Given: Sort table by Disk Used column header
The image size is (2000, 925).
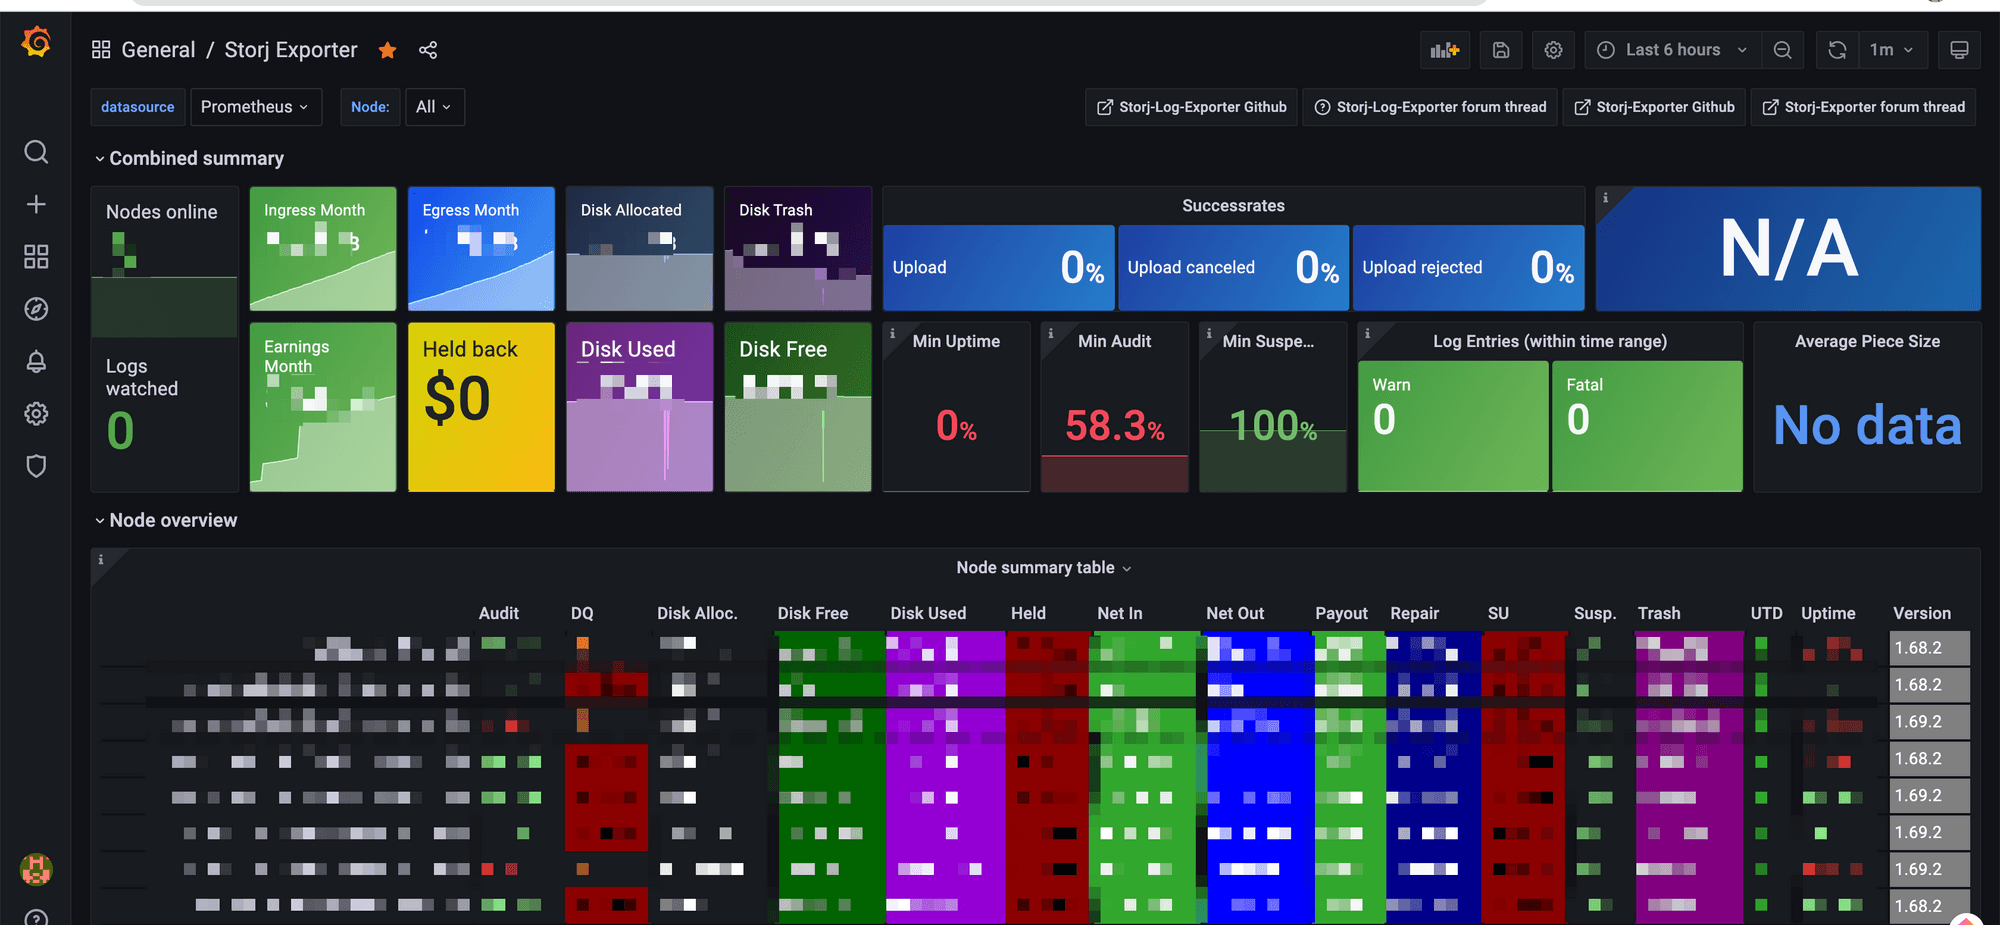Looking at the screenshot, I should point(928,613).
